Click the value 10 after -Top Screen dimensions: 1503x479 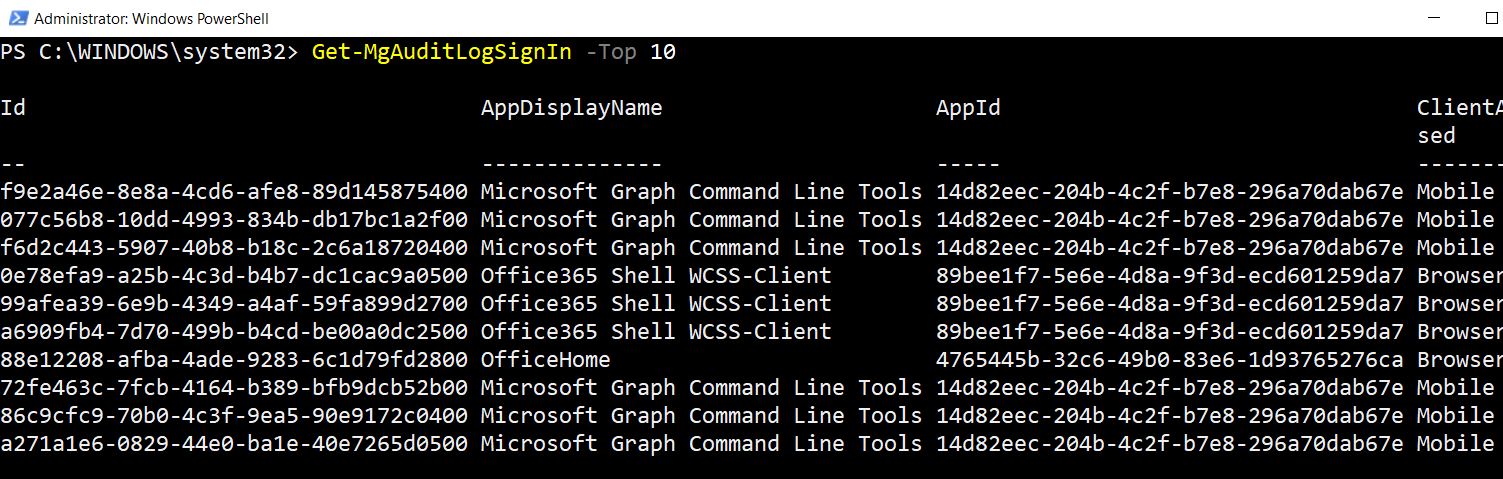point(663,52)
